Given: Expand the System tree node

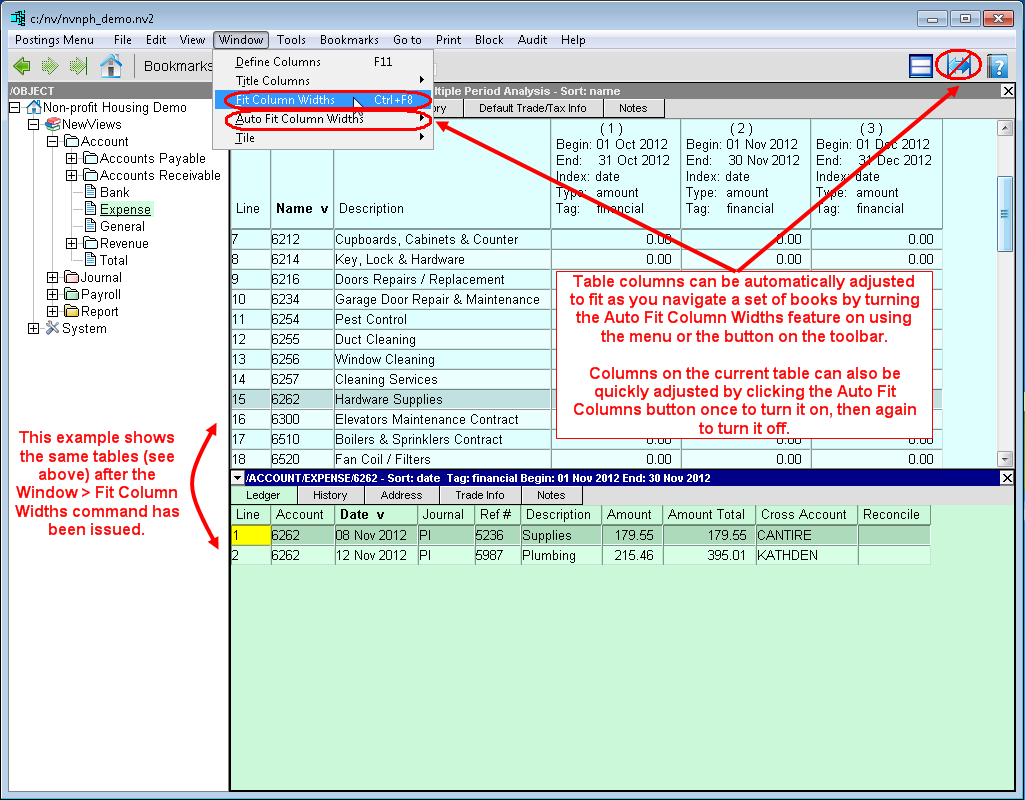Looking at the screenshot, I should coord(34,329).
